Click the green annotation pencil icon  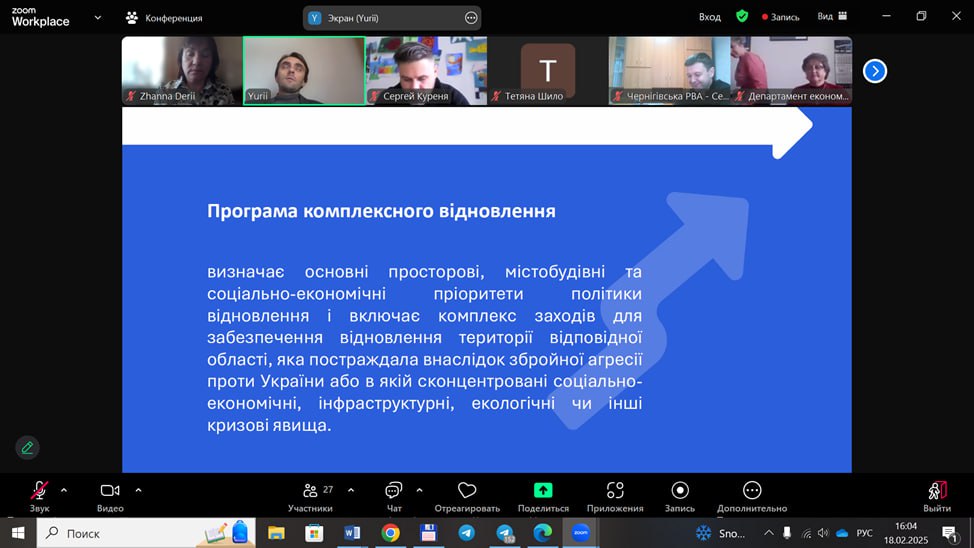[27, 447]
